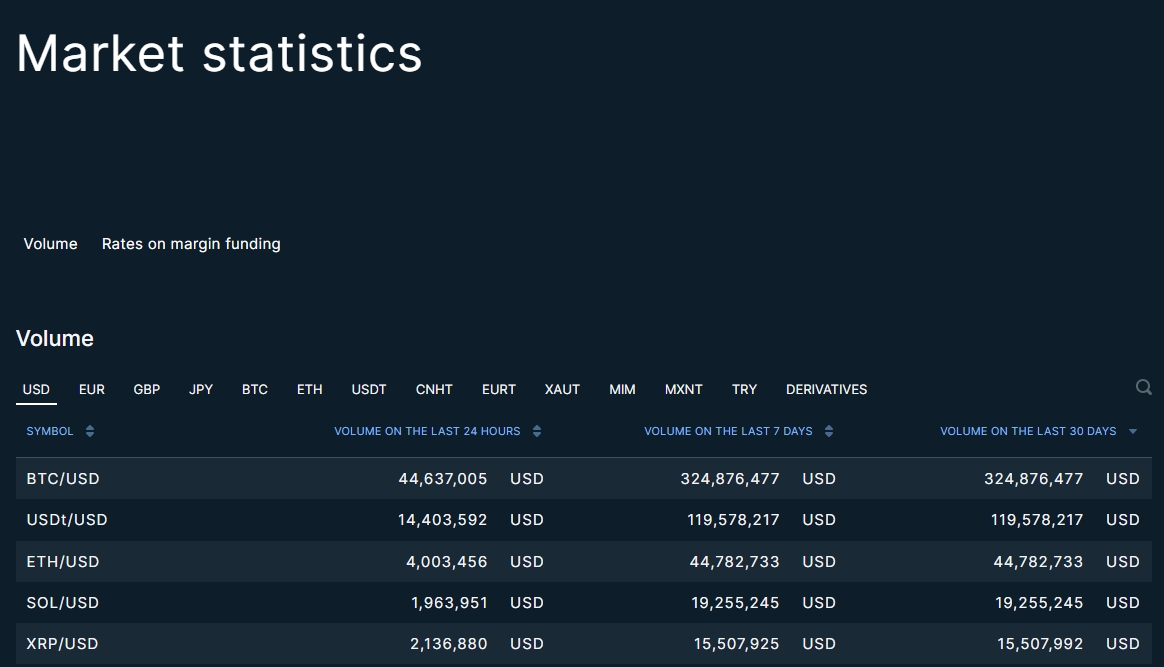Select the GBP tab
This screenshot has width=1164, height=667.
[x=147, y=389]
